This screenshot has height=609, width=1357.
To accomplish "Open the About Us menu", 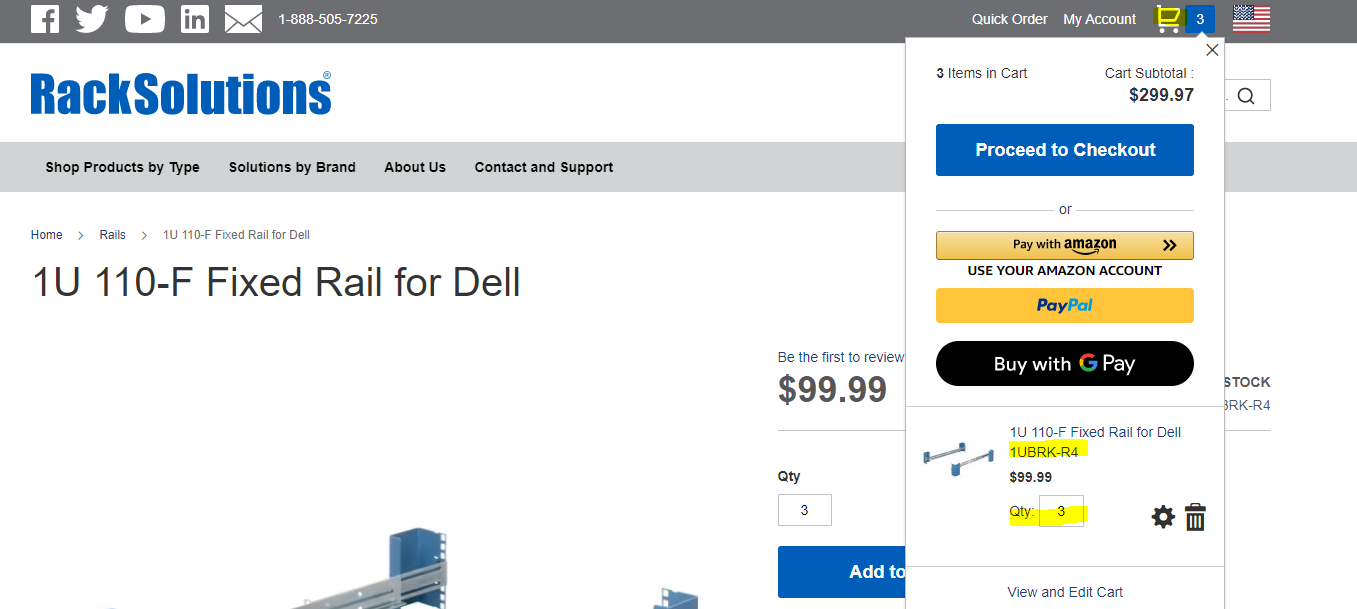I will click(415, 167).
